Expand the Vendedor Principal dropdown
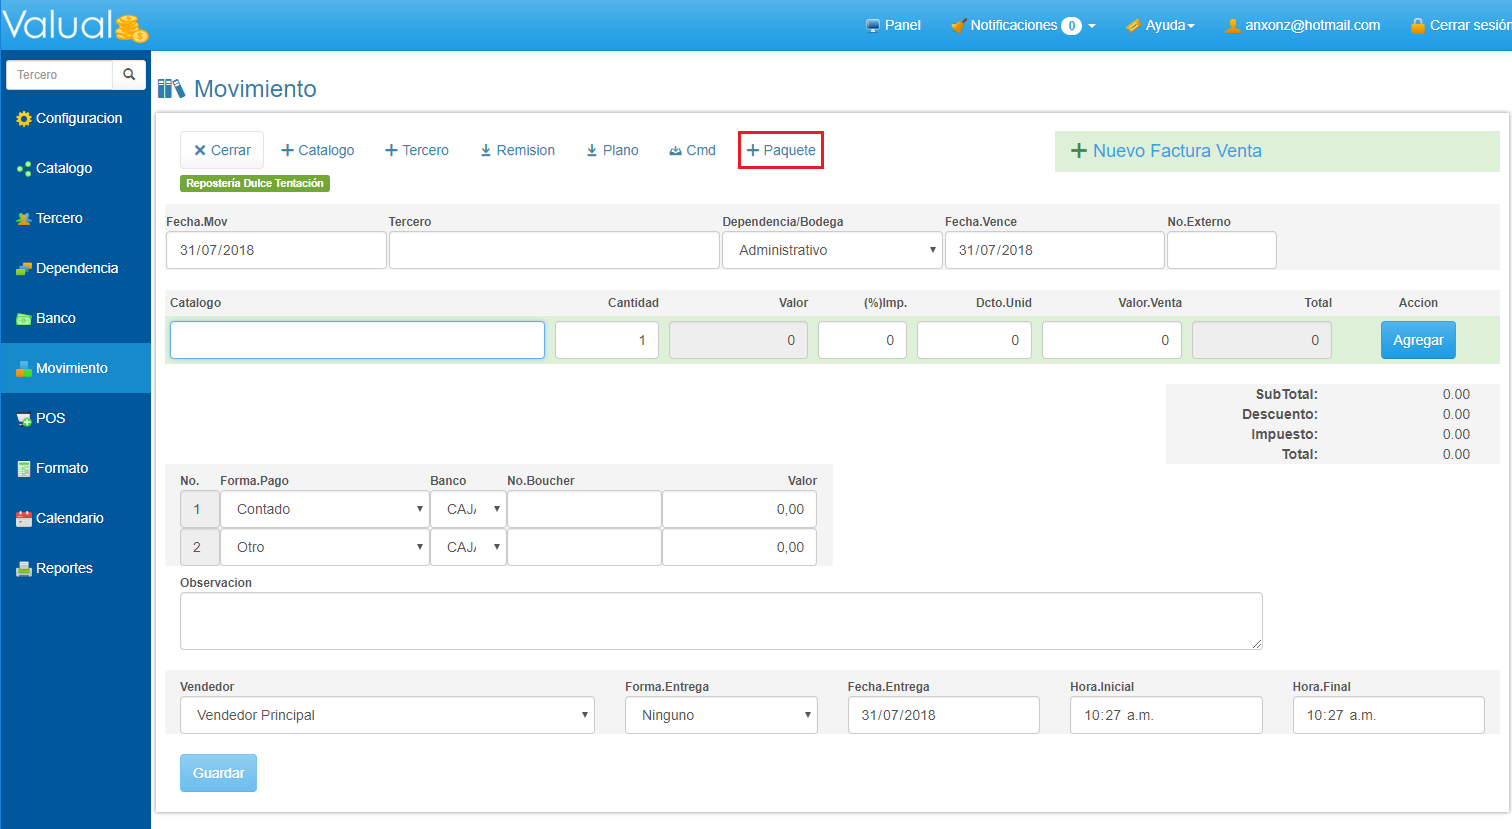This screenshot has width=1512, height=829. point(386,715)
